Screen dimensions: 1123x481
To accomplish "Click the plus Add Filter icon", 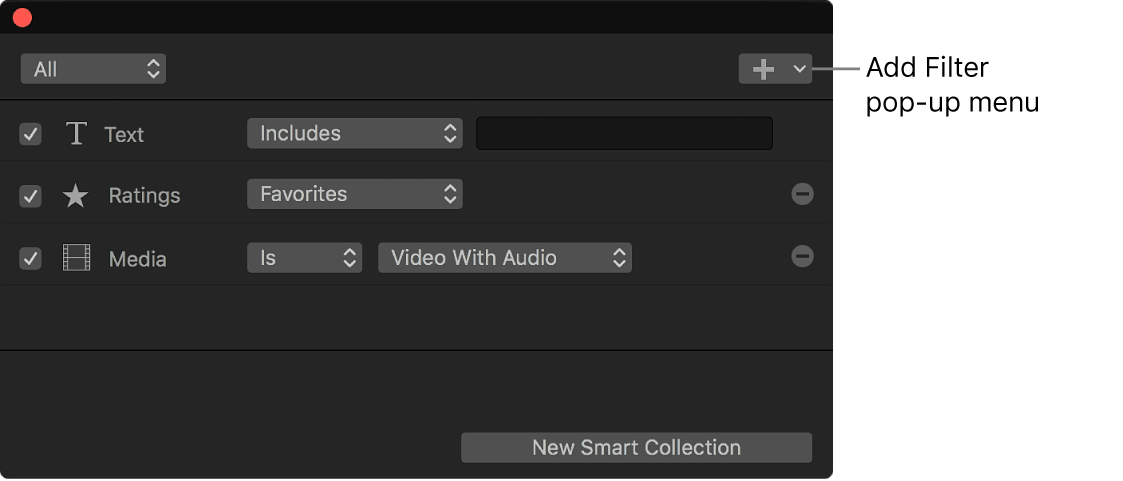I will pyautogui.click(x=763, y=69).
